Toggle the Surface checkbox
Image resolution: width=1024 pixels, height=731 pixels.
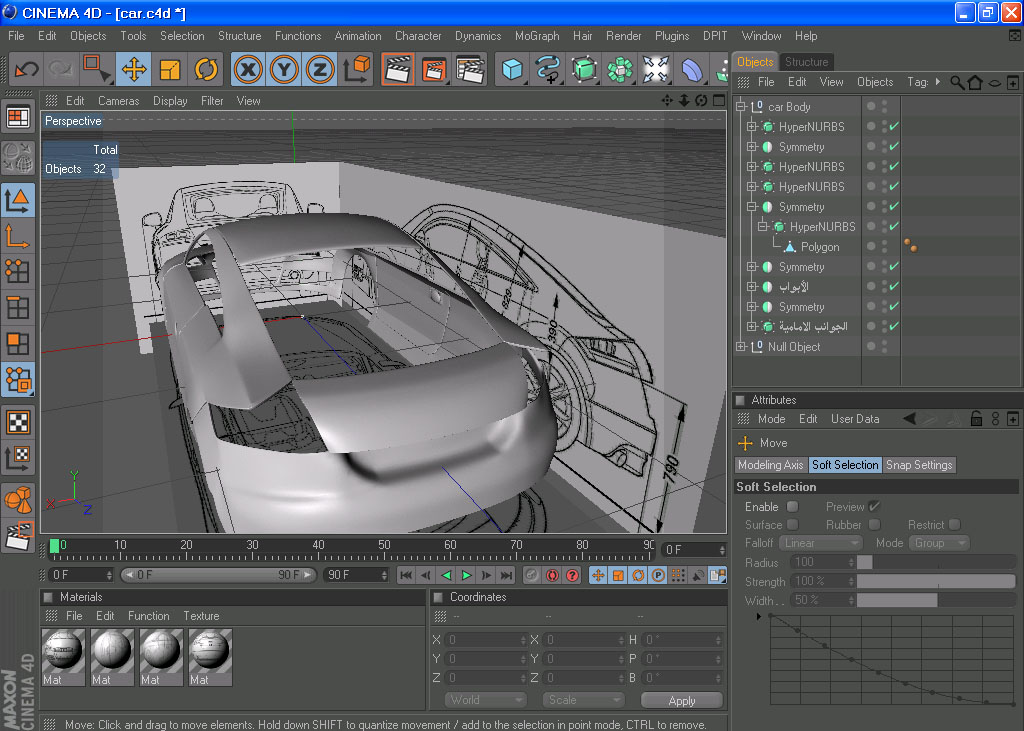click(792, 525)
